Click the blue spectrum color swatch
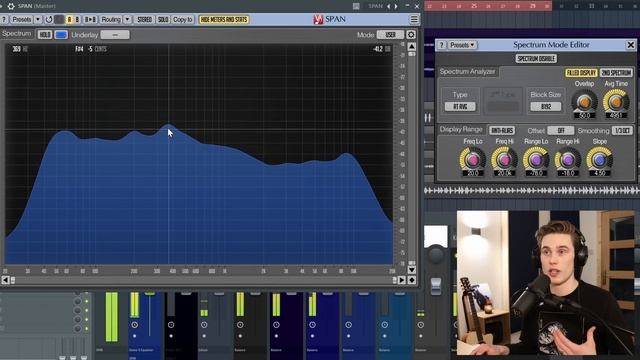This screenshot has height=360, width=640. [61, 35]
